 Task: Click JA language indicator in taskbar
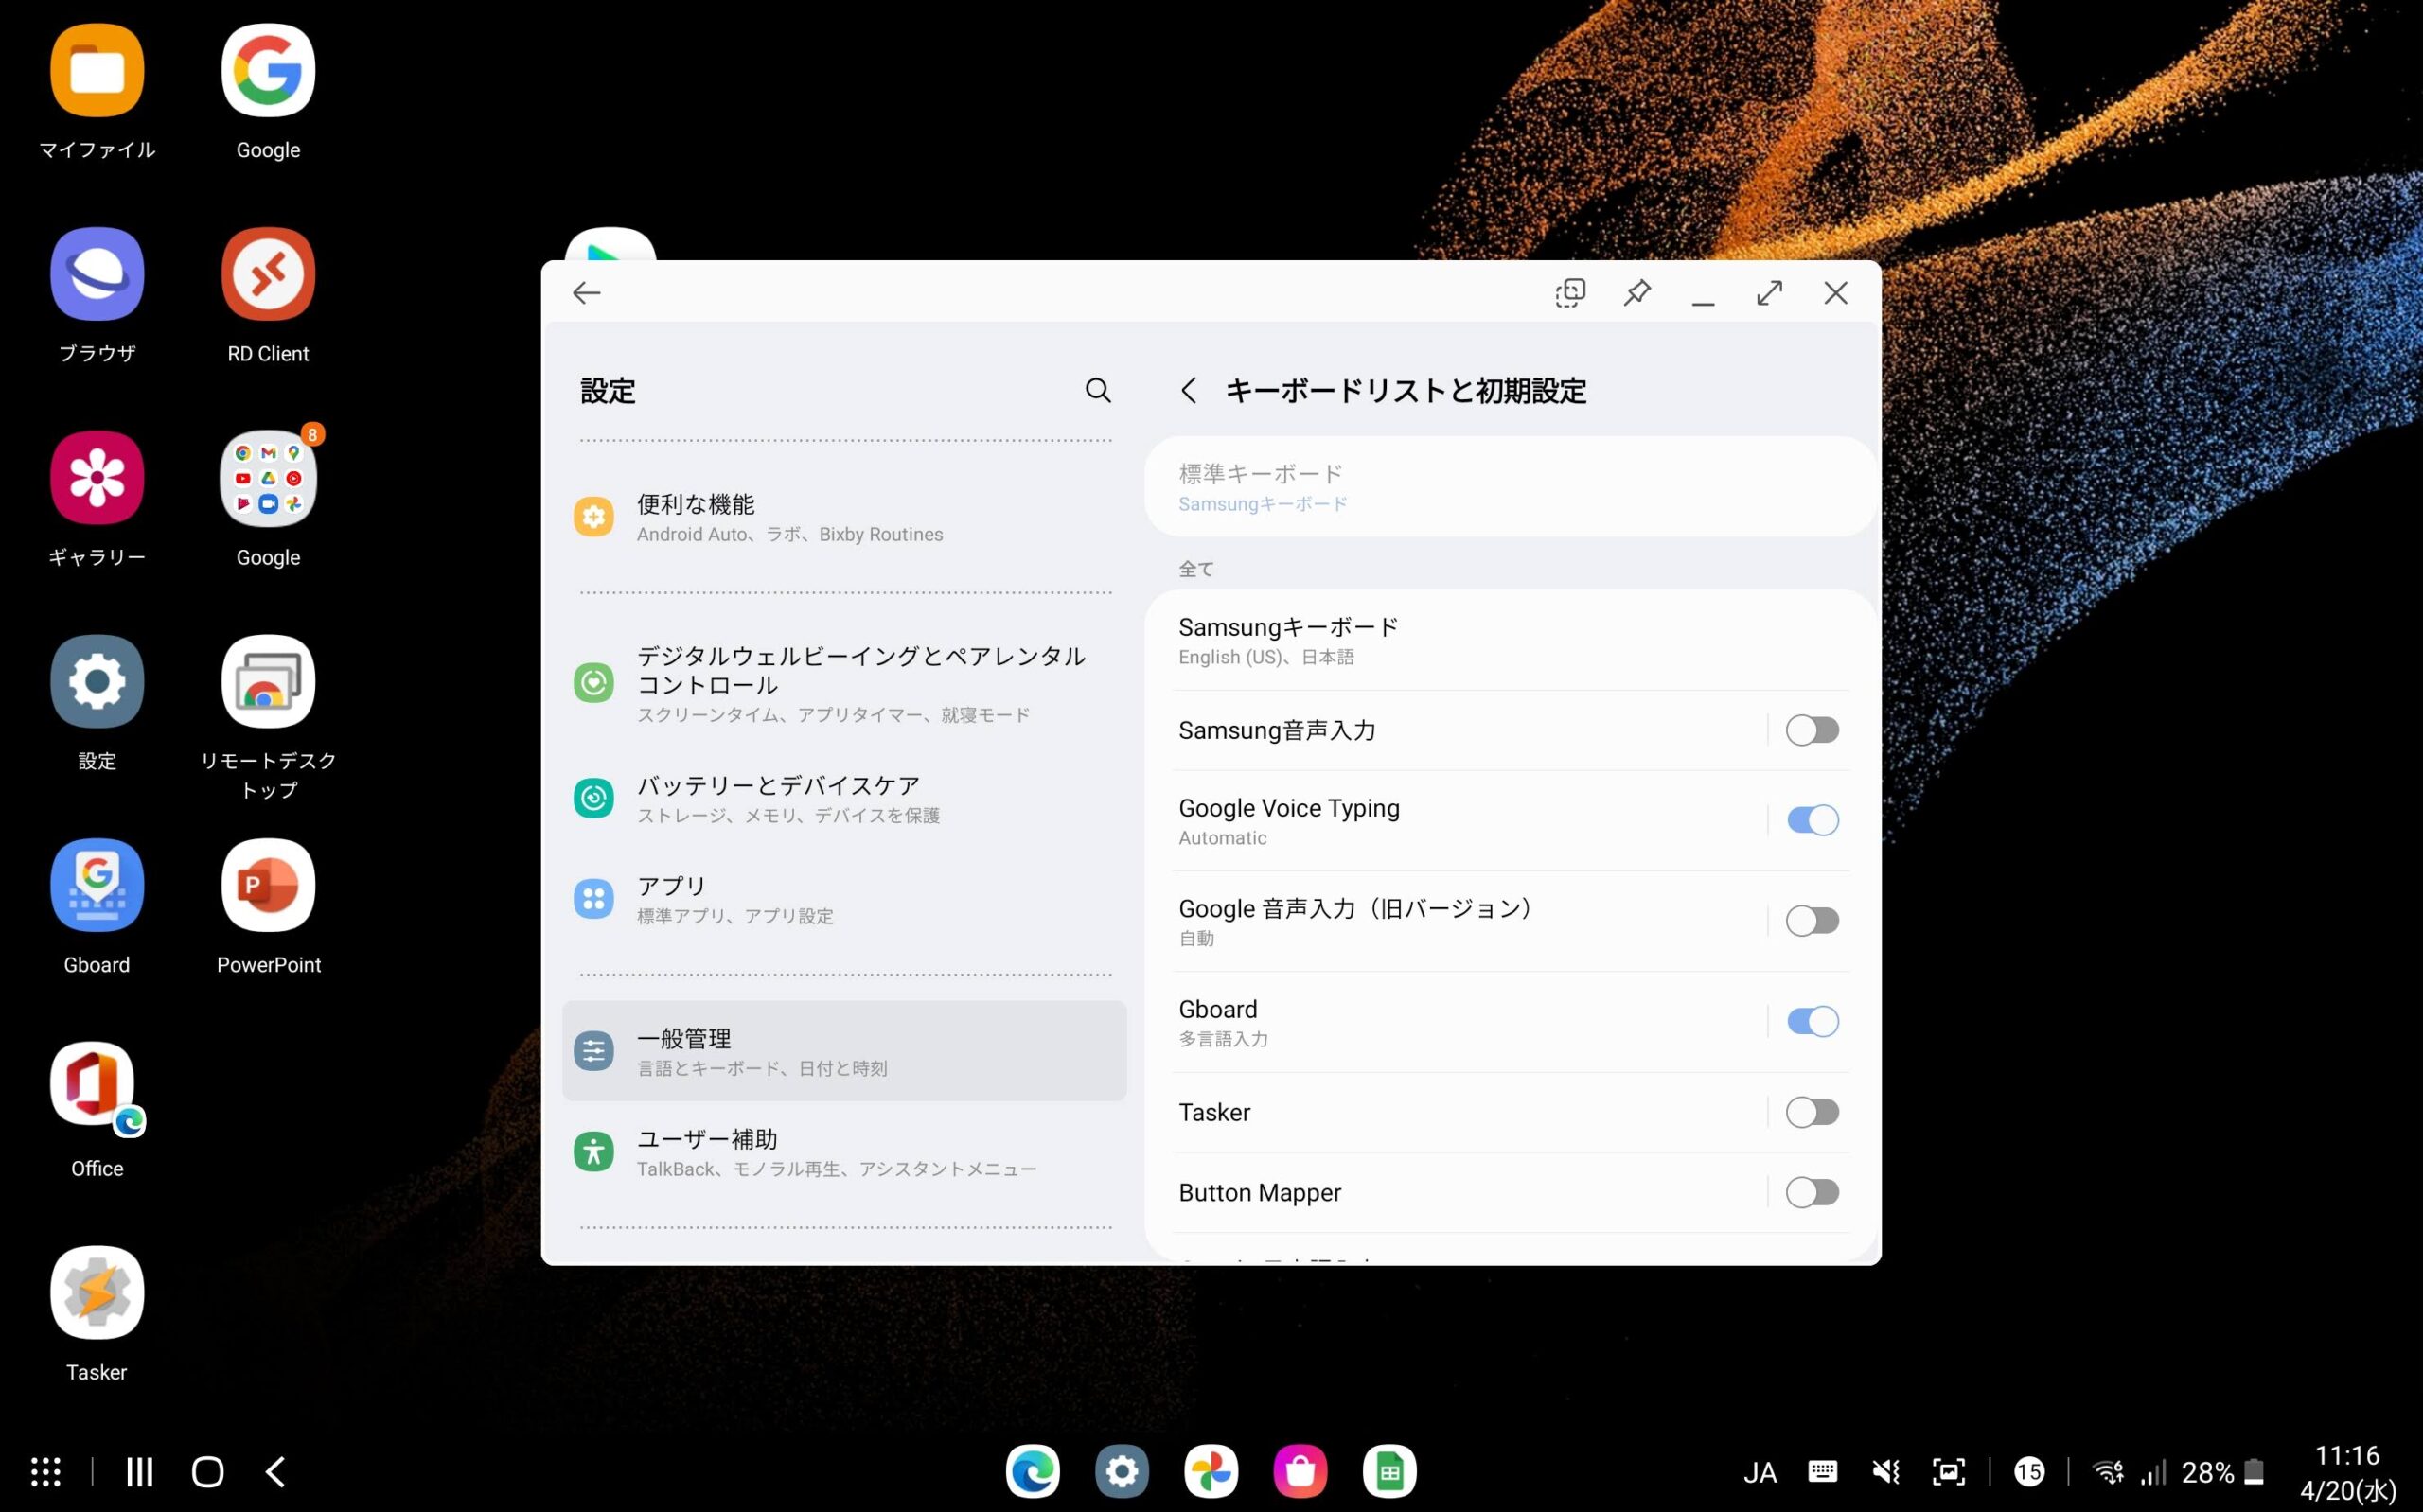point(1760,1472)
